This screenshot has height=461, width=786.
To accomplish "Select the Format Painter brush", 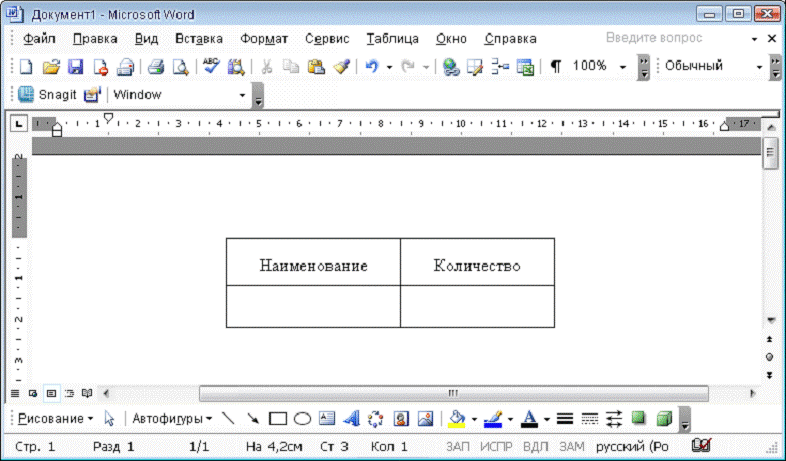I will click(341, 66).
